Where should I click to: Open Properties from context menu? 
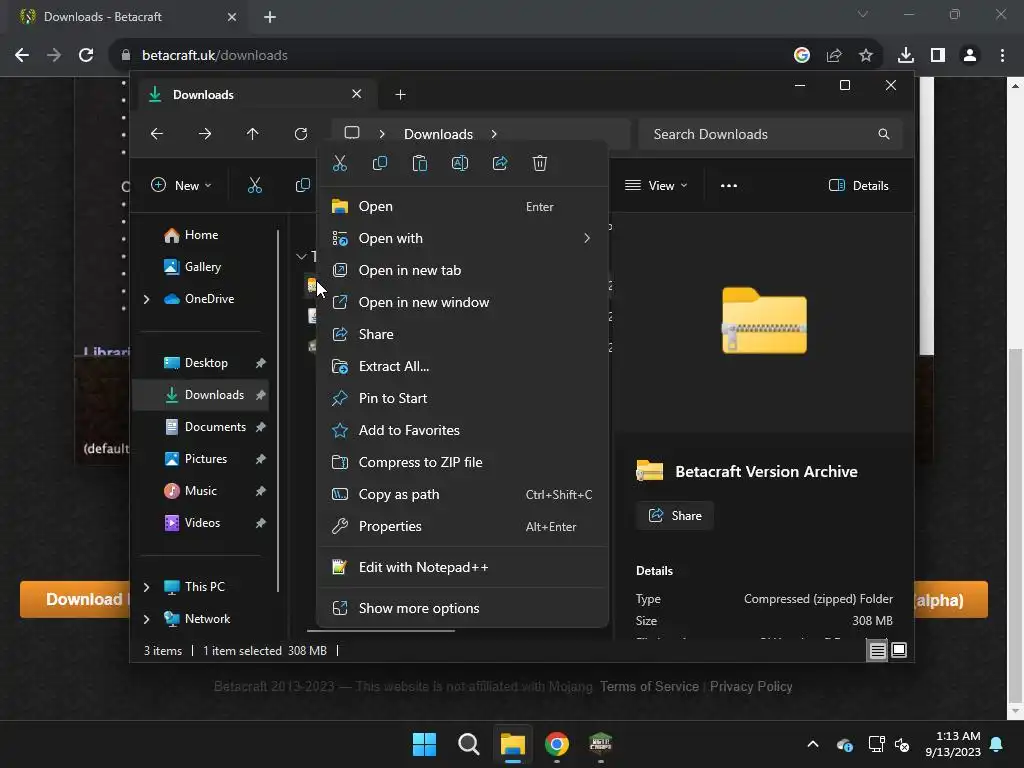click(x=462, y=526)
